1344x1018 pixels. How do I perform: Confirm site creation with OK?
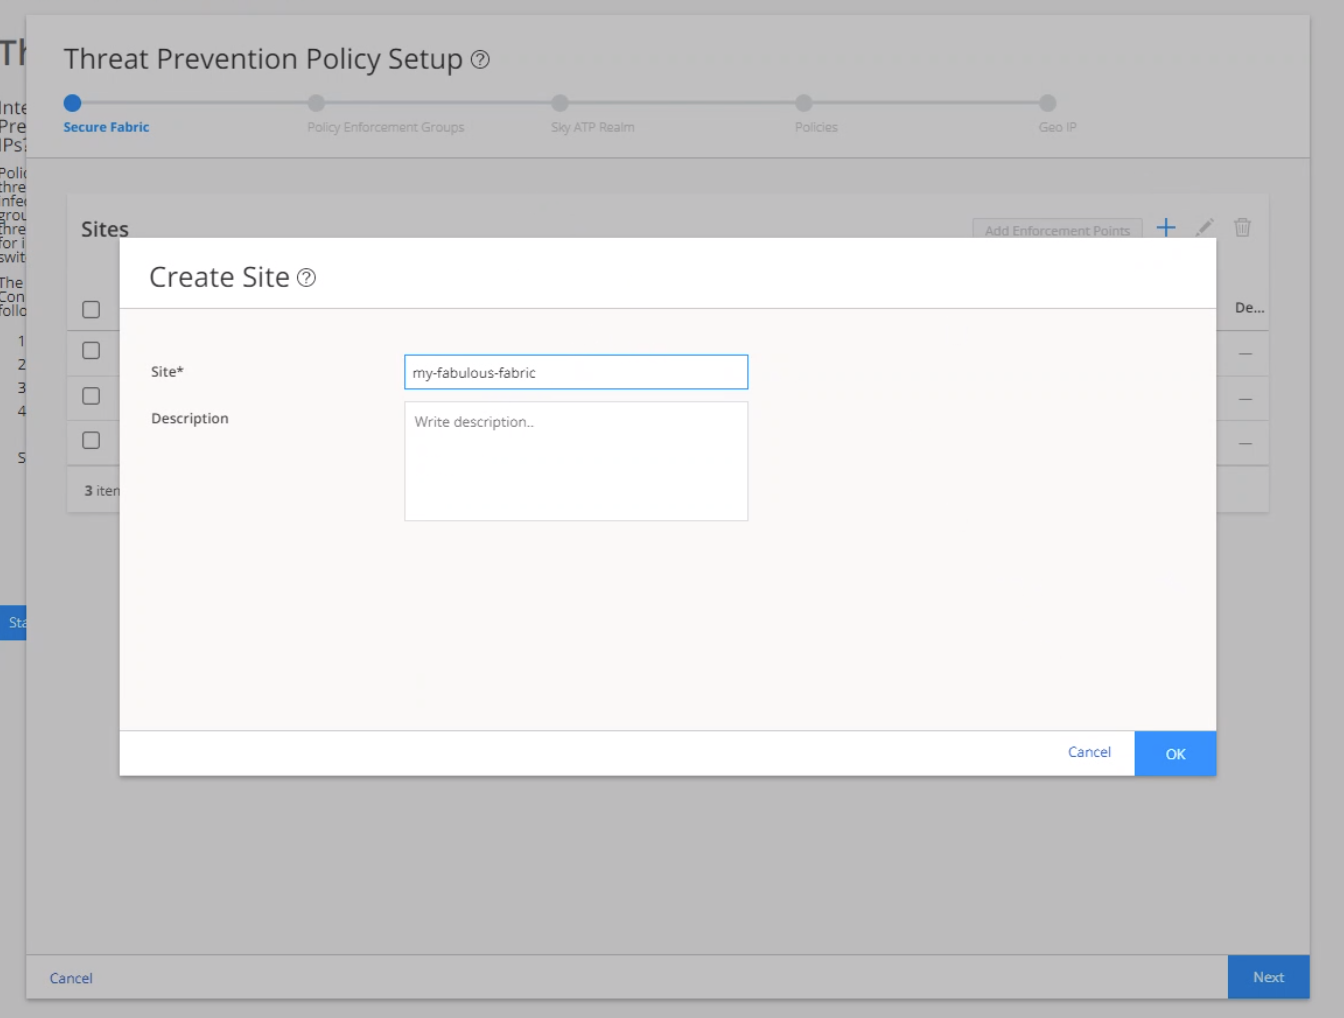1175,753
